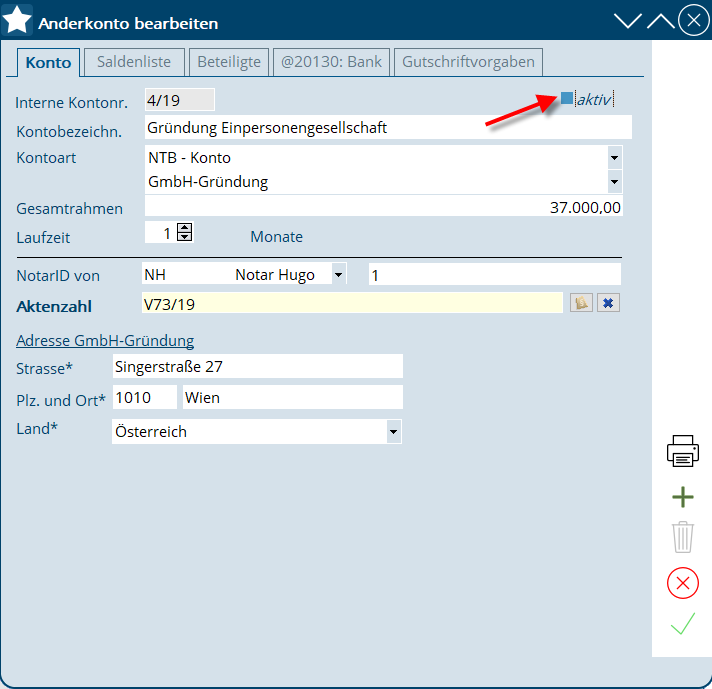The image size is (712, 689).
Task: Click the star icon in title bar
Action: pyautogui.click(x=18, y=21)
